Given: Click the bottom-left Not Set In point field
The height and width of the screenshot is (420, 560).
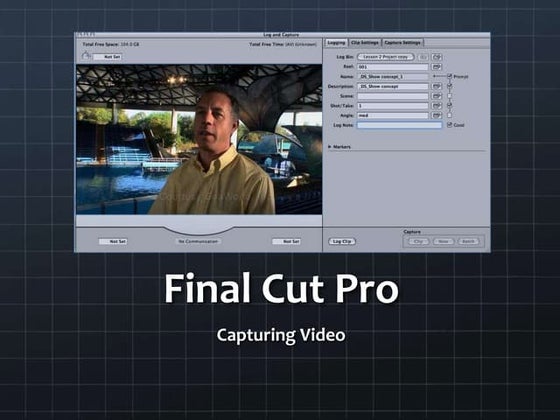Looking at the screenshot, I should pyautogui.click(x=113, y=241).
